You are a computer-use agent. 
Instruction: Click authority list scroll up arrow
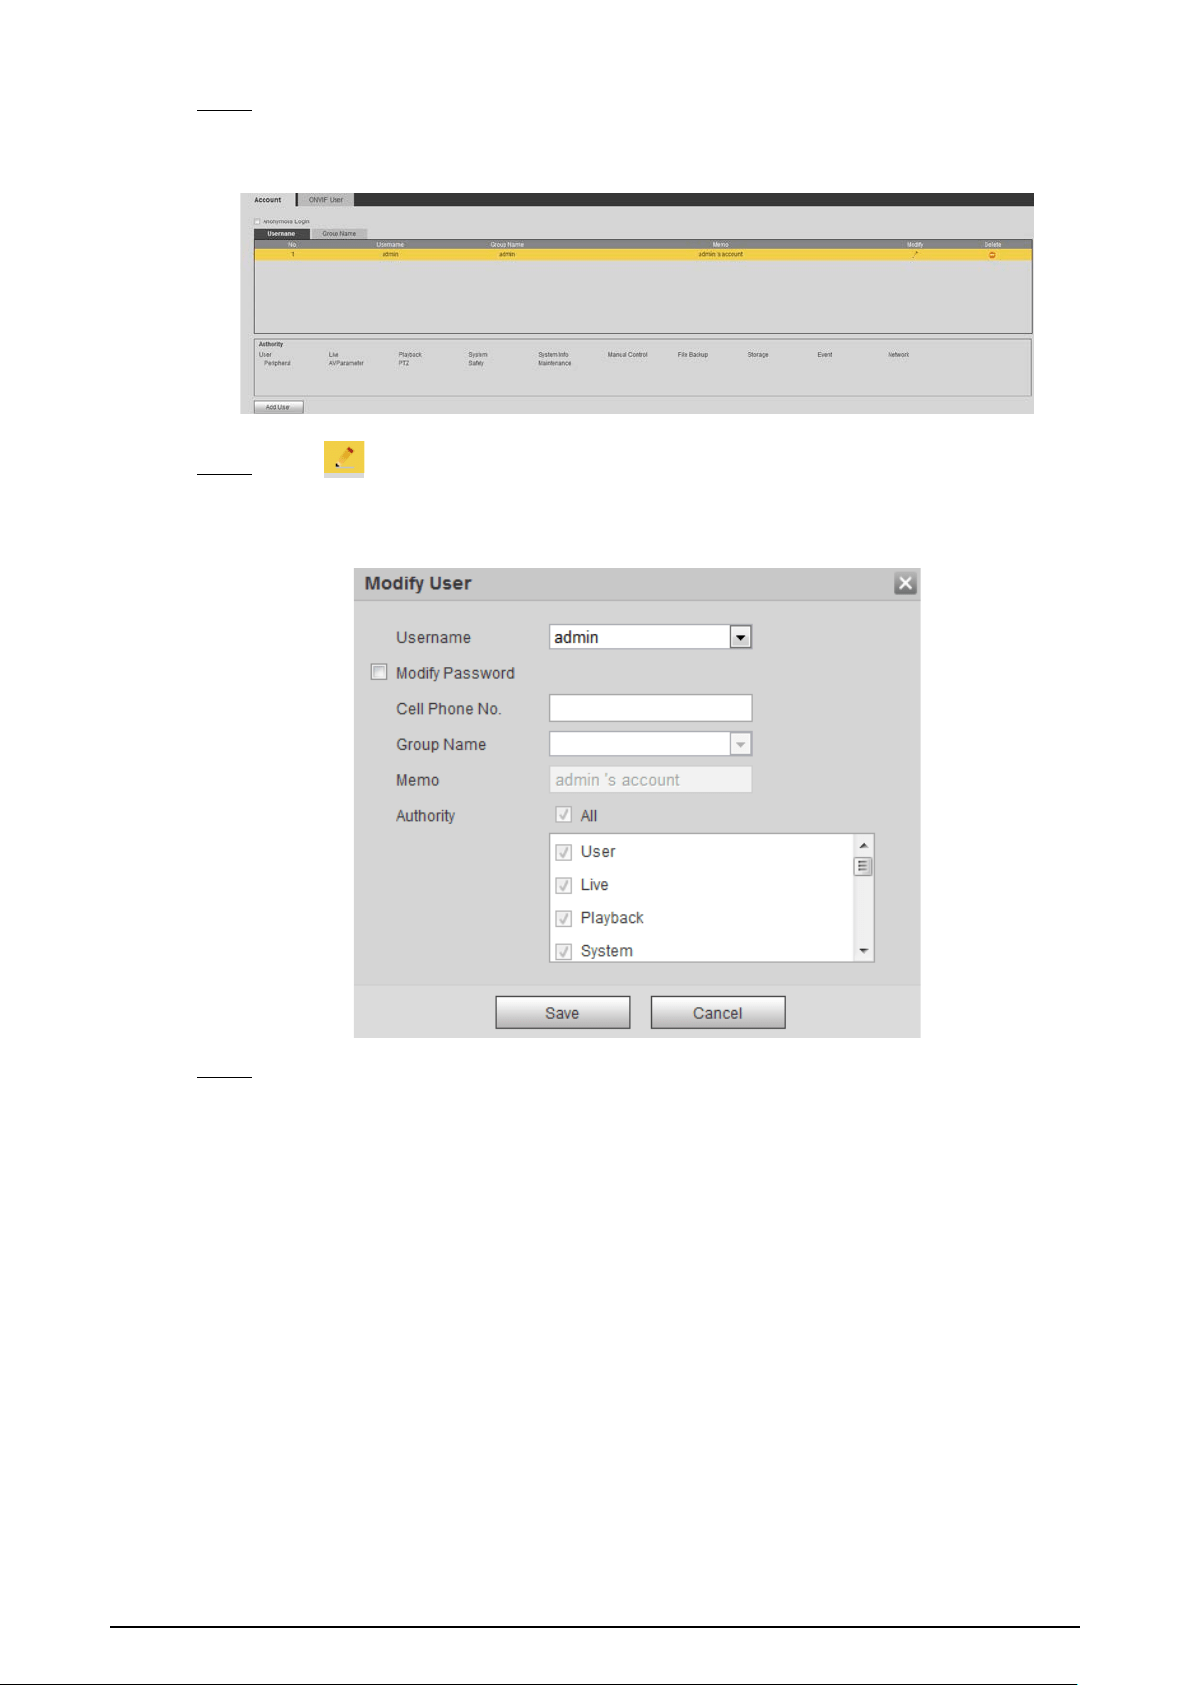864,846
